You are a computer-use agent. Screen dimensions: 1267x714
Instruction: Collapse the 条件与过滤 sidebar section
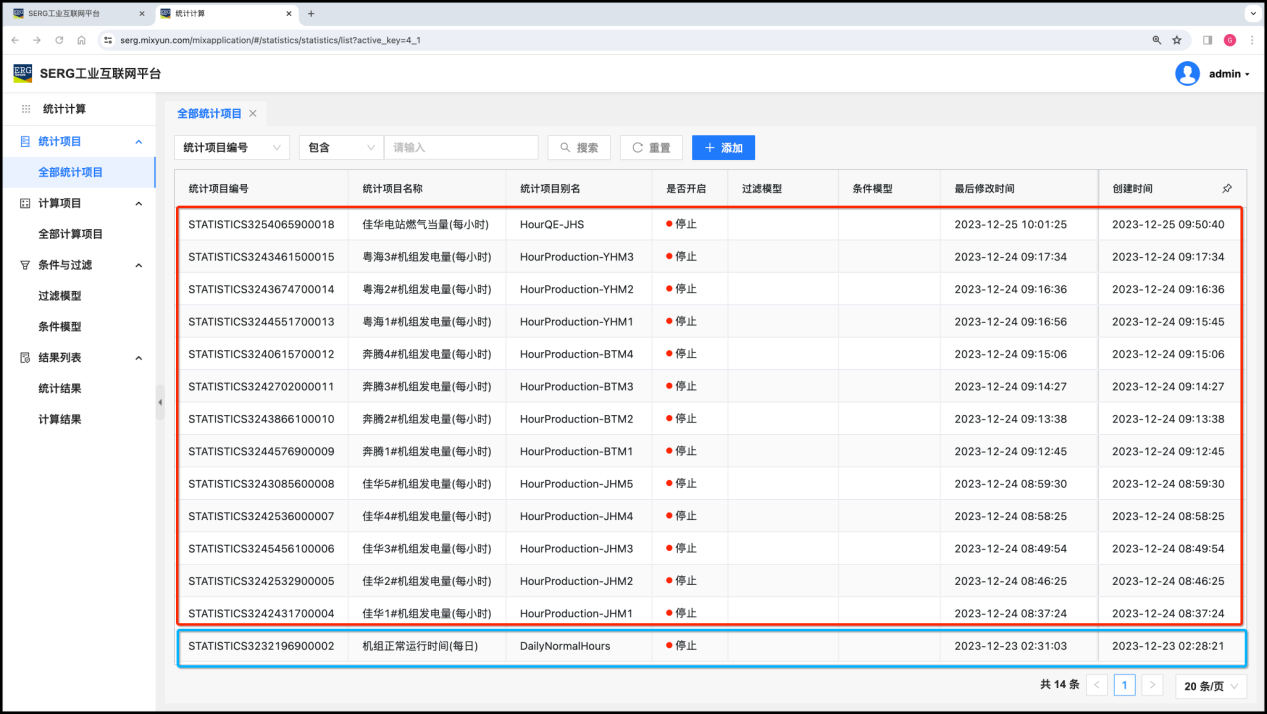click(139, 265)
